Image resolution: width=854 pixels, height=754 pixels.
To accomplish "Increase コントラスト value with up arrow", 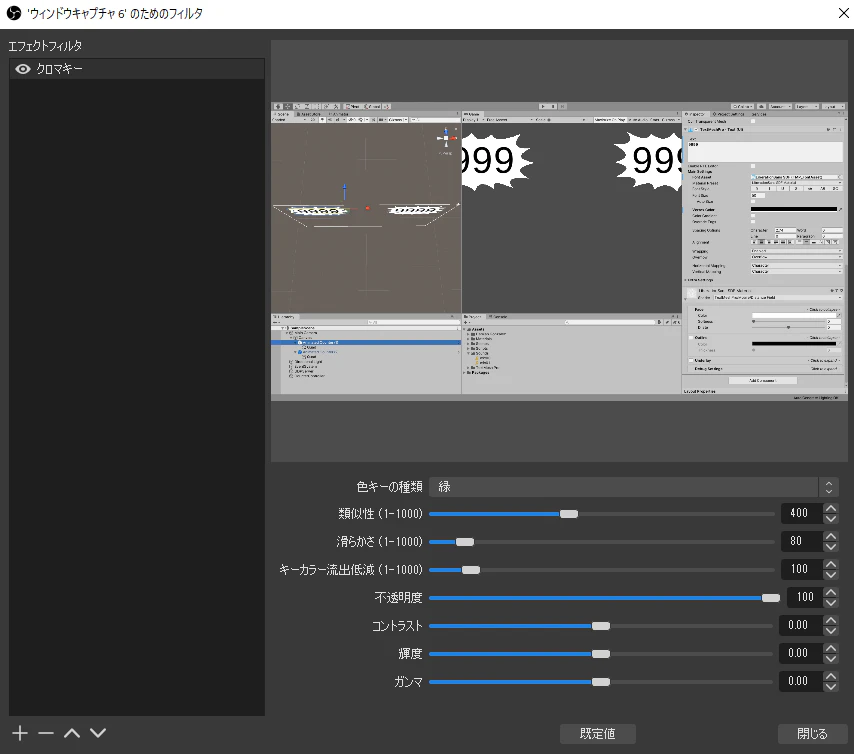I will [830, 620].
